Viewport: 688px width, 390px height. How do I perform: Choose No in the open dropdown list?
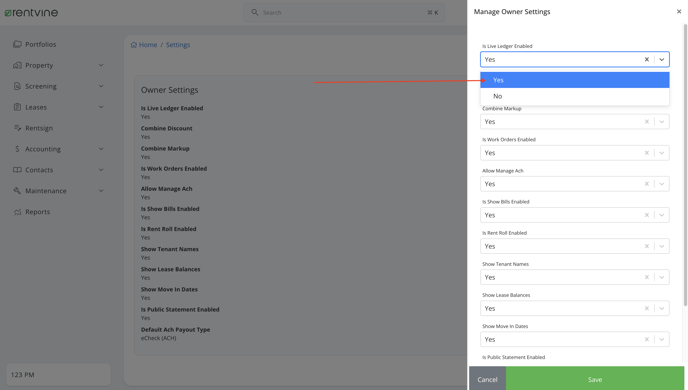pyautogui.click(x=574, y=96)
